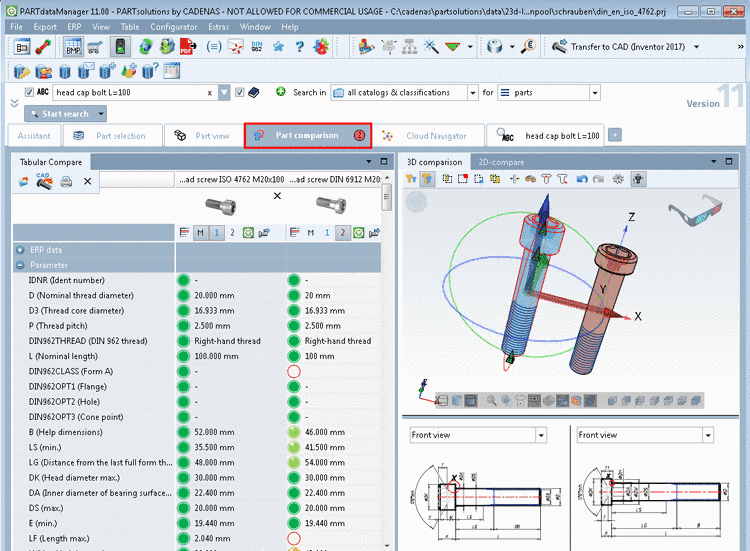Click the undo arrow in 3D comparison toolbar
Viewport: 750px width, 551px height.
click(582, 179)
